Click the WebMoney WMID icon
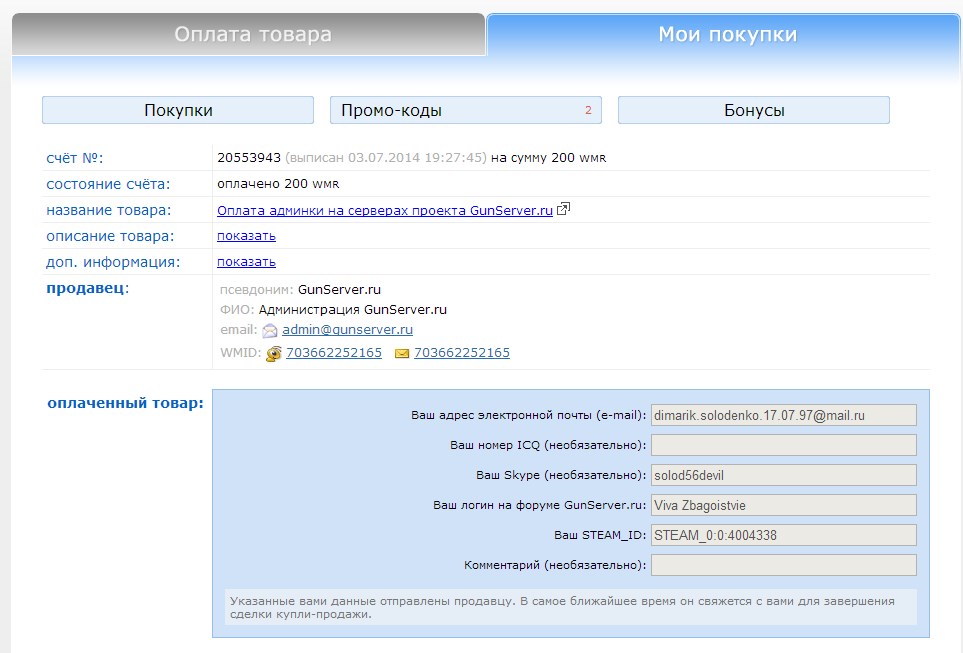This screenshot has height=653, width=963. [x=274, y=354]
